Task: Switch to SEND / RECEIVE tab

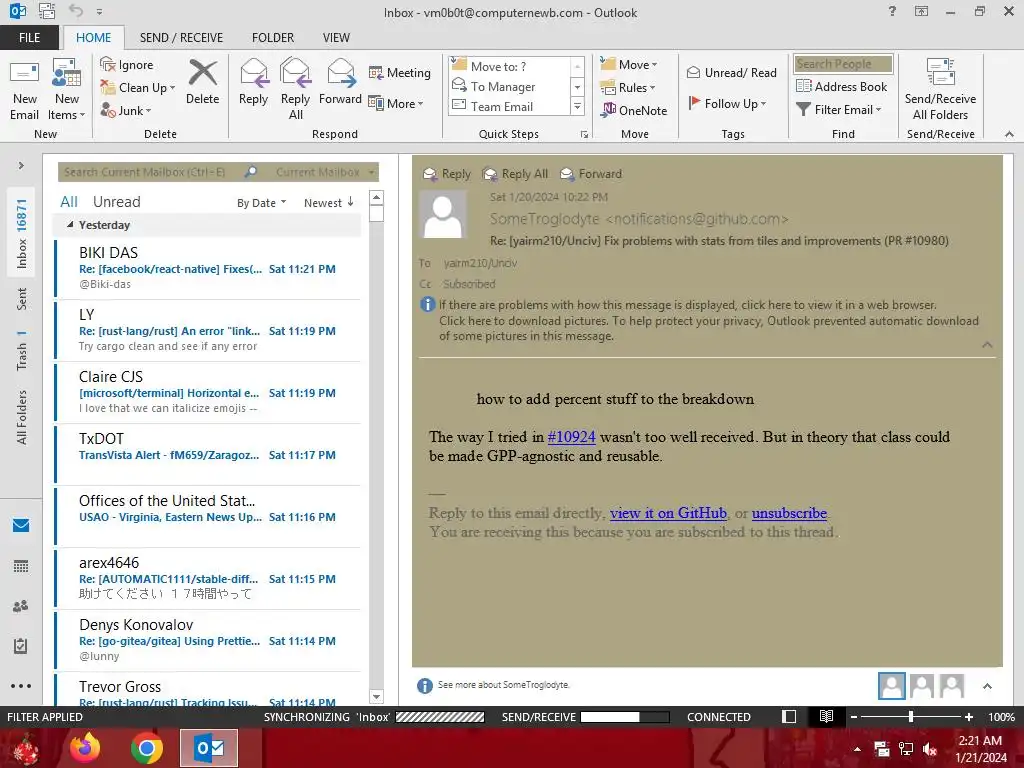Action: pos(181,38)
